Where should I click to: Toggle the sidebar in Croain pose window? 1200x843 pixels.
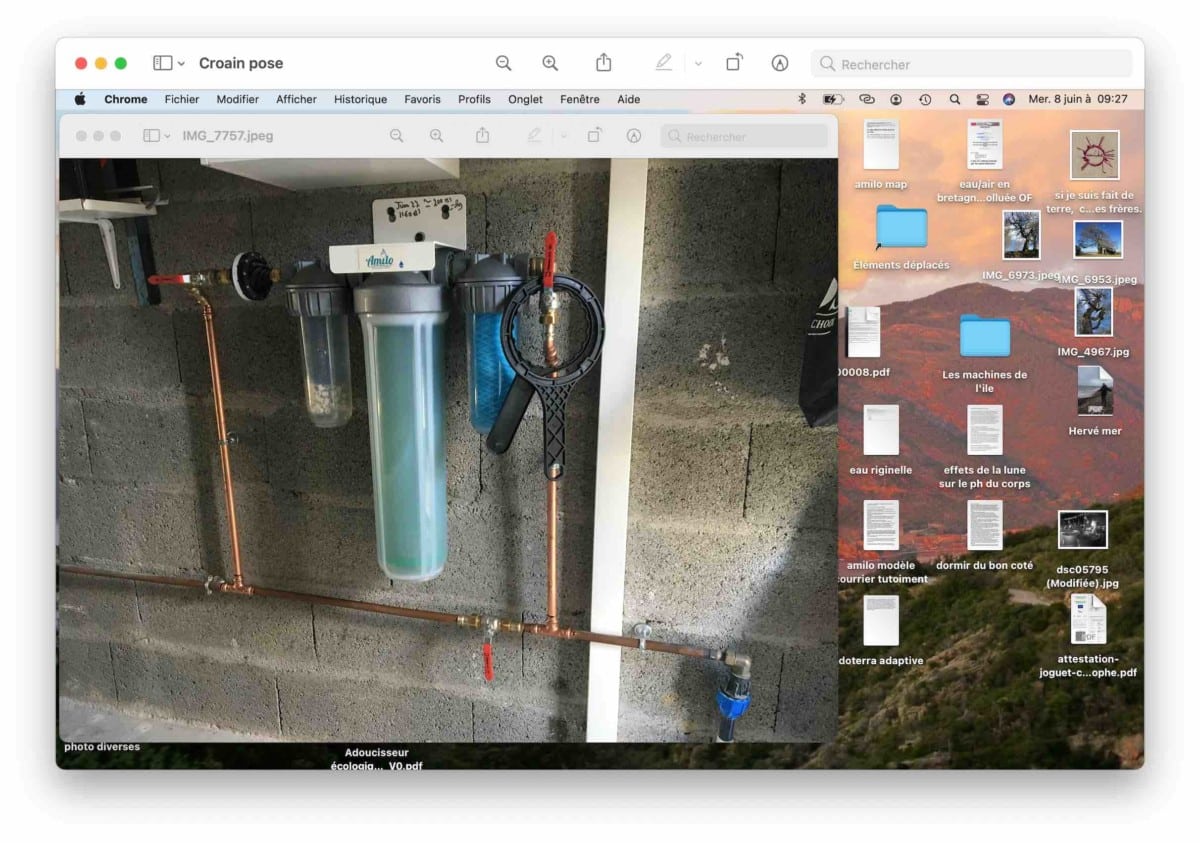(162, 63)
